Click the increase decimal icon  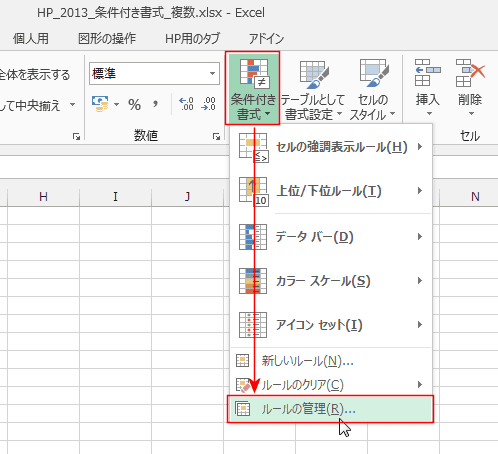coord(186,104)
